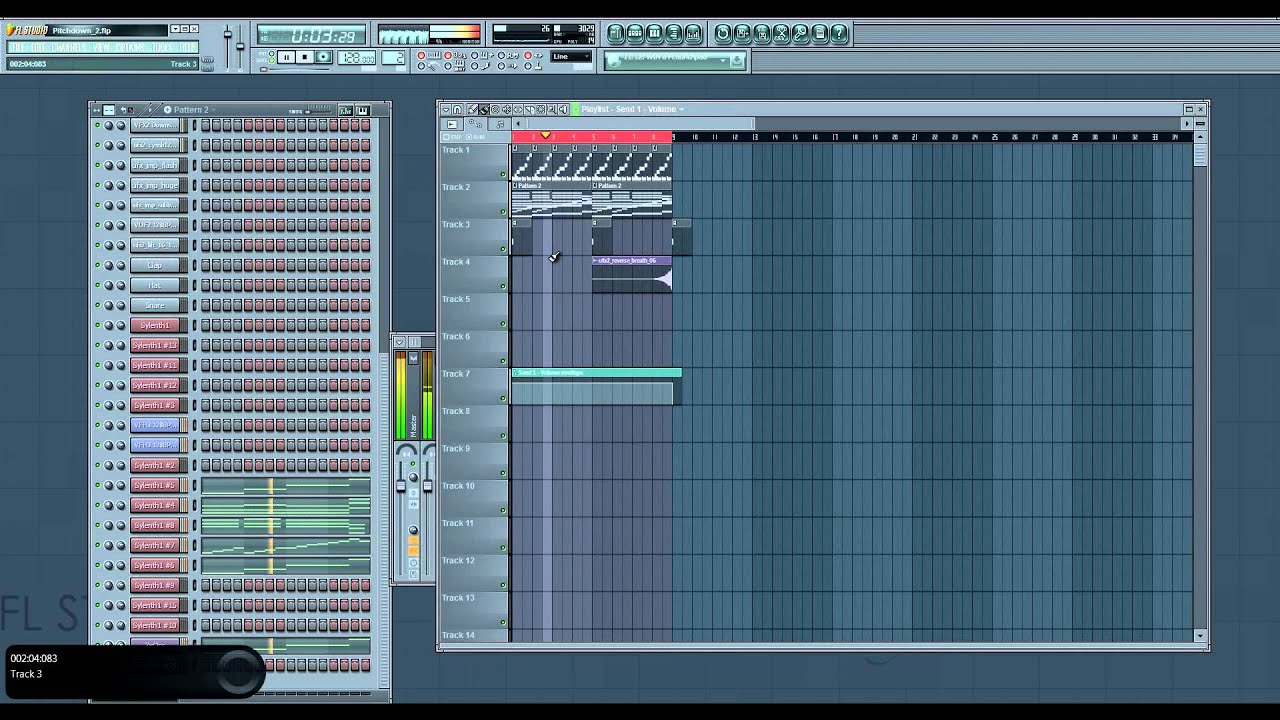
Task: Select the Slip tool in Playlist toolbar
Action: point(517,109)
